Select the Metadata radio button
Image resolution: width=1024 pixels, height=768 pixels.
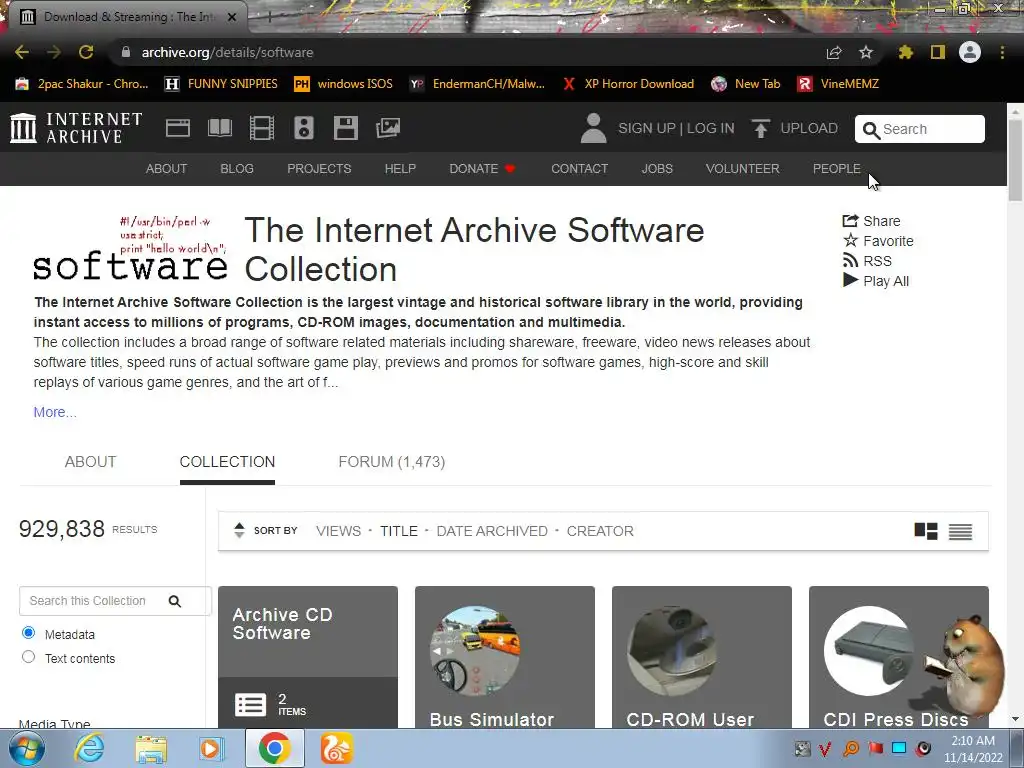28,633
